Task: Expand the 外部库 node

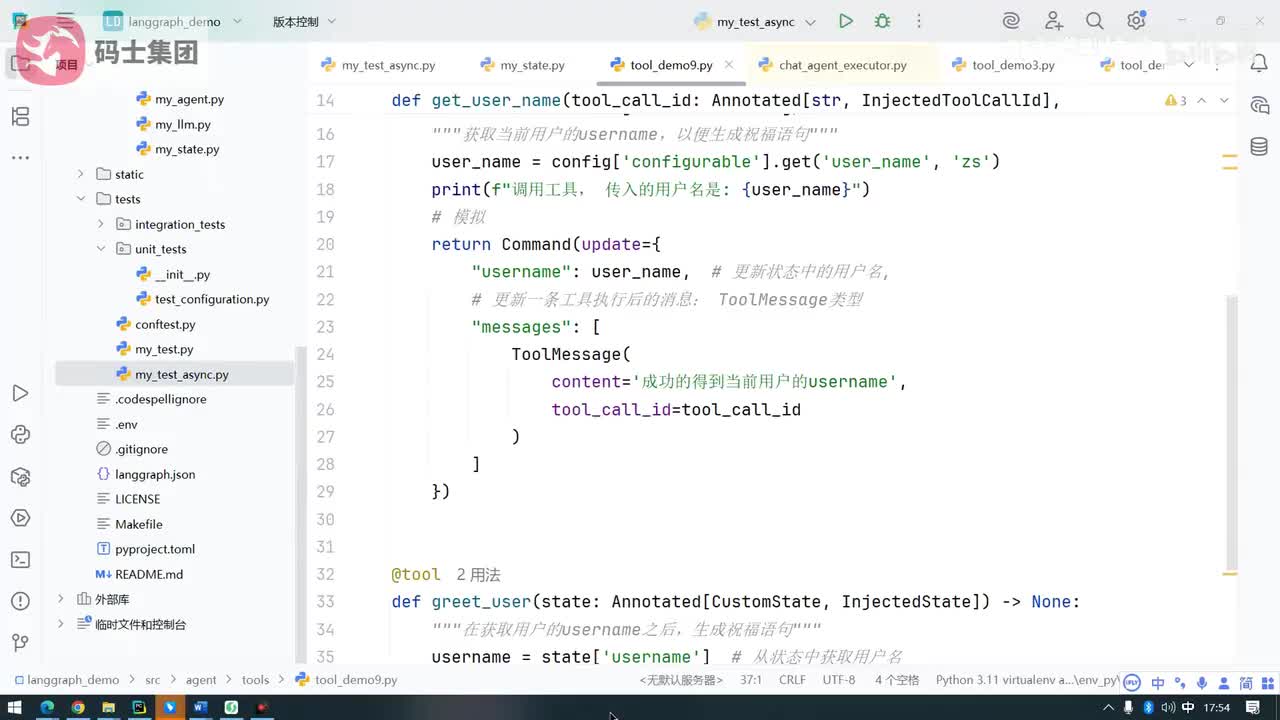Action: 60,599
